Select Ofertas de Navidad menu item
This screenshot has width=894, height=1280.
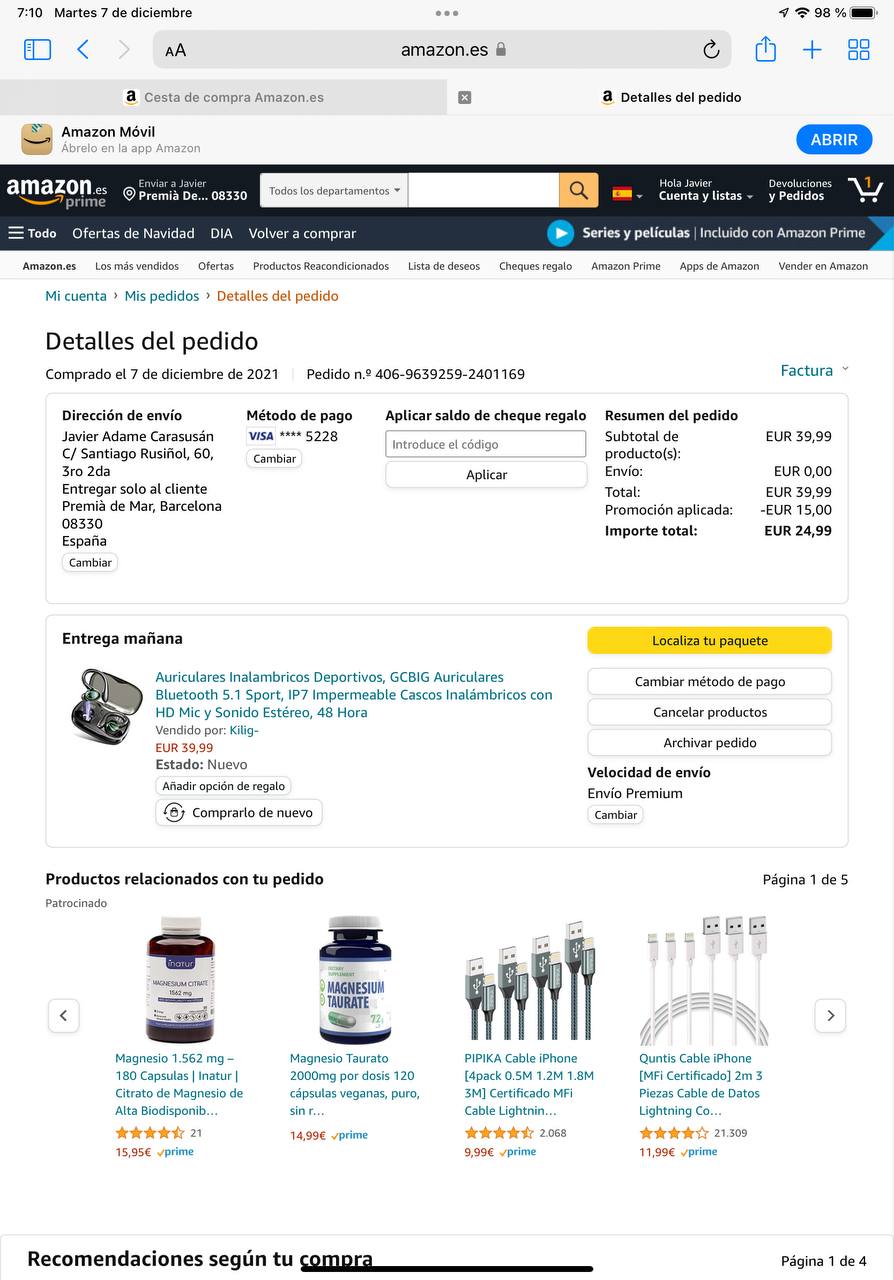click(133, 233)
